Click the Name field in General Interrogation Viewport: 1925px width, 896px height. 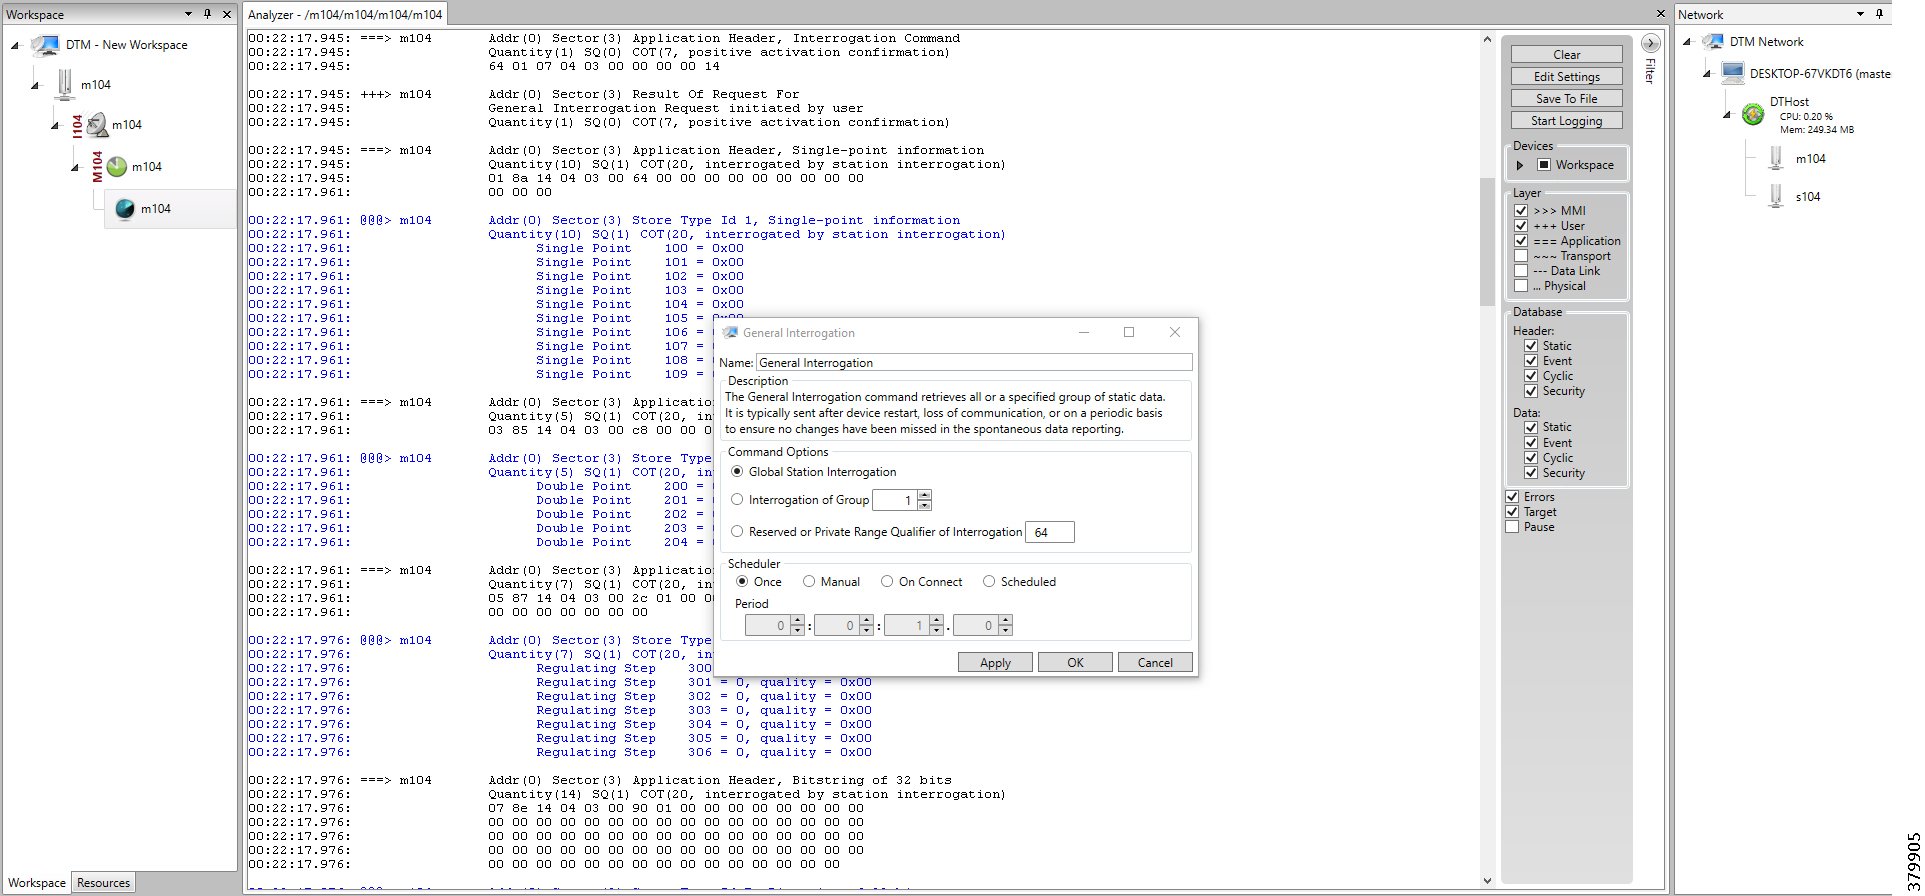(x=974, y=362)
